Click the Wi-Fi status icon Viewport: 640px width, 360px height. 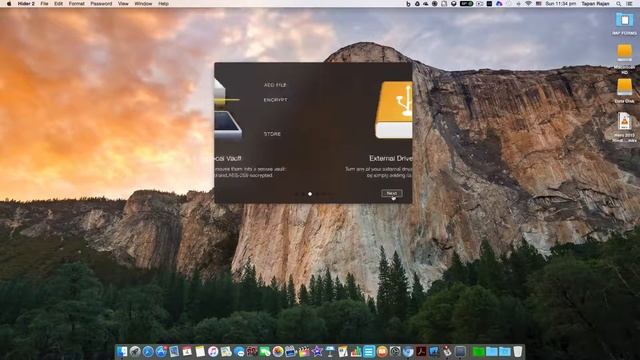pyautogui.click(x=528, y=3)
